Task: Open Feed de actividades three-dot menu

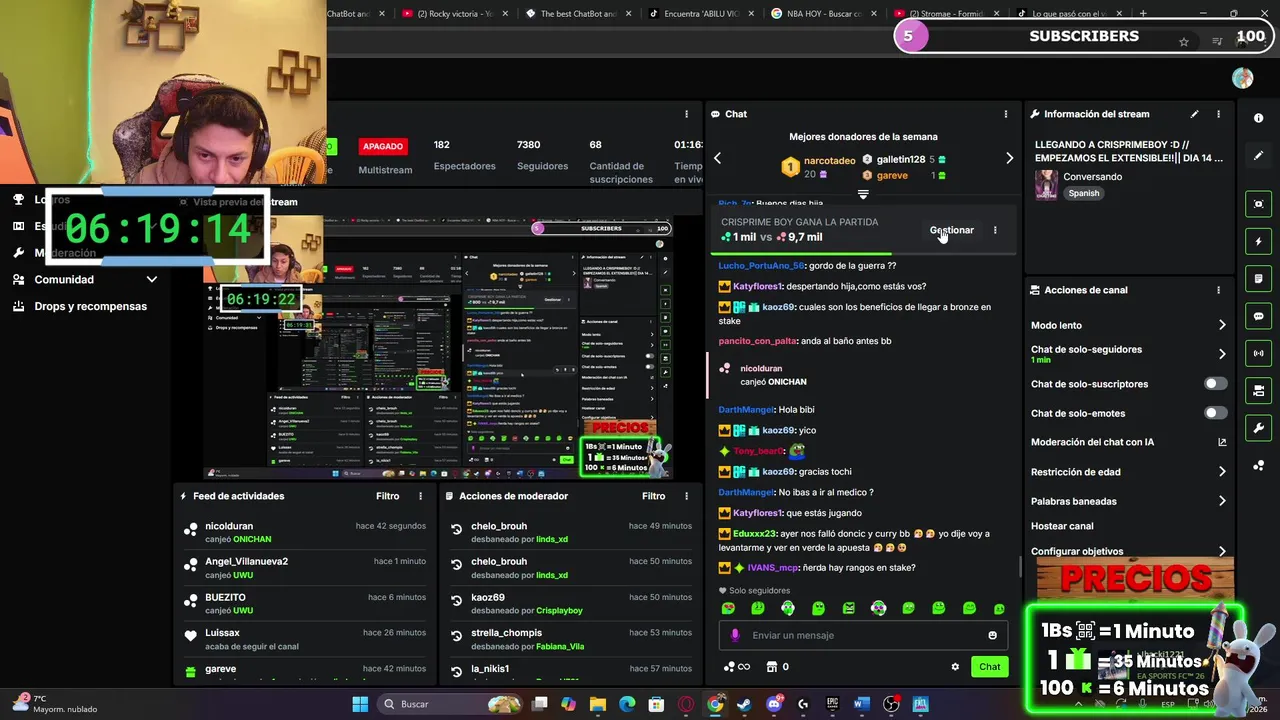Action: [x=420, y=496]
